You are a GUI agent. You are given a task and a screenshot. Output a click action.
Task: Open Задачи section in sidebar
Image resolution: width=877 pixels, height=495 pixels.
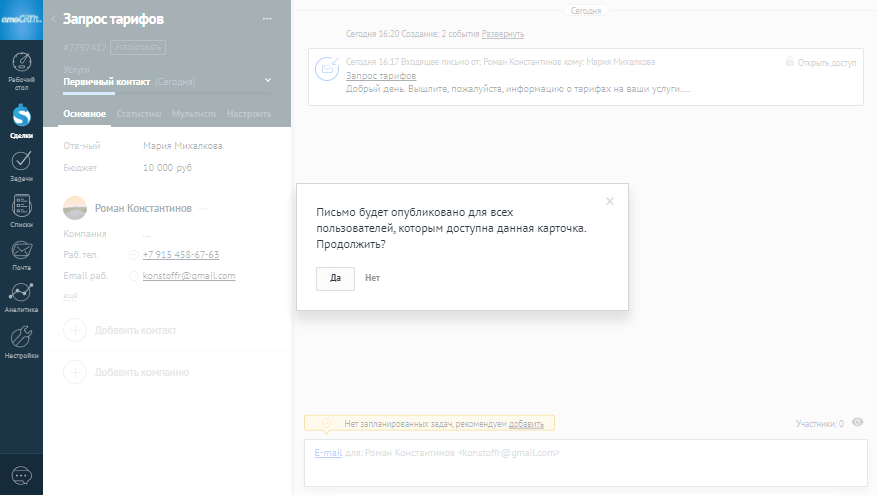click(21, 164)
